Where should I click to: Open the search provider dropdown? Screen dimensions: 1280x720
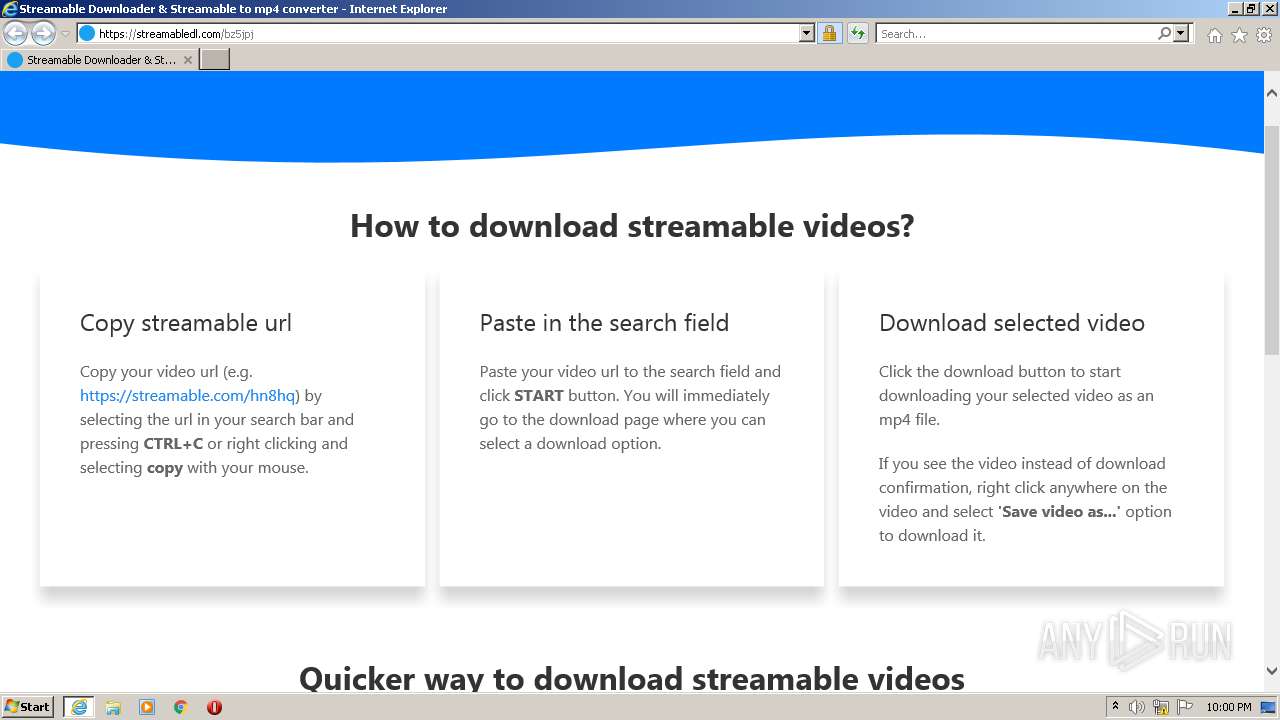click(x=1182, y=34)
